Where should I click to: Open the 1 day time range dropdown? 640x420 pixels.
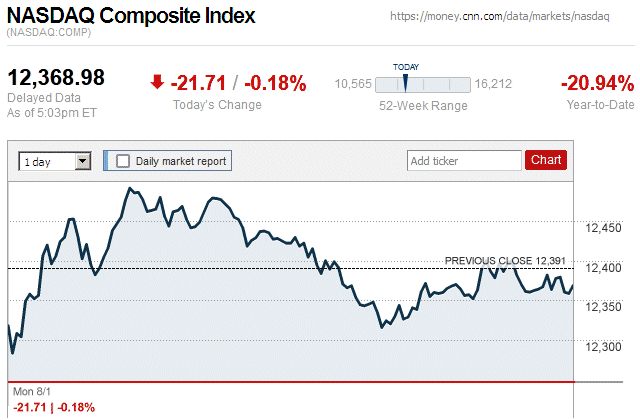[47, 160]
